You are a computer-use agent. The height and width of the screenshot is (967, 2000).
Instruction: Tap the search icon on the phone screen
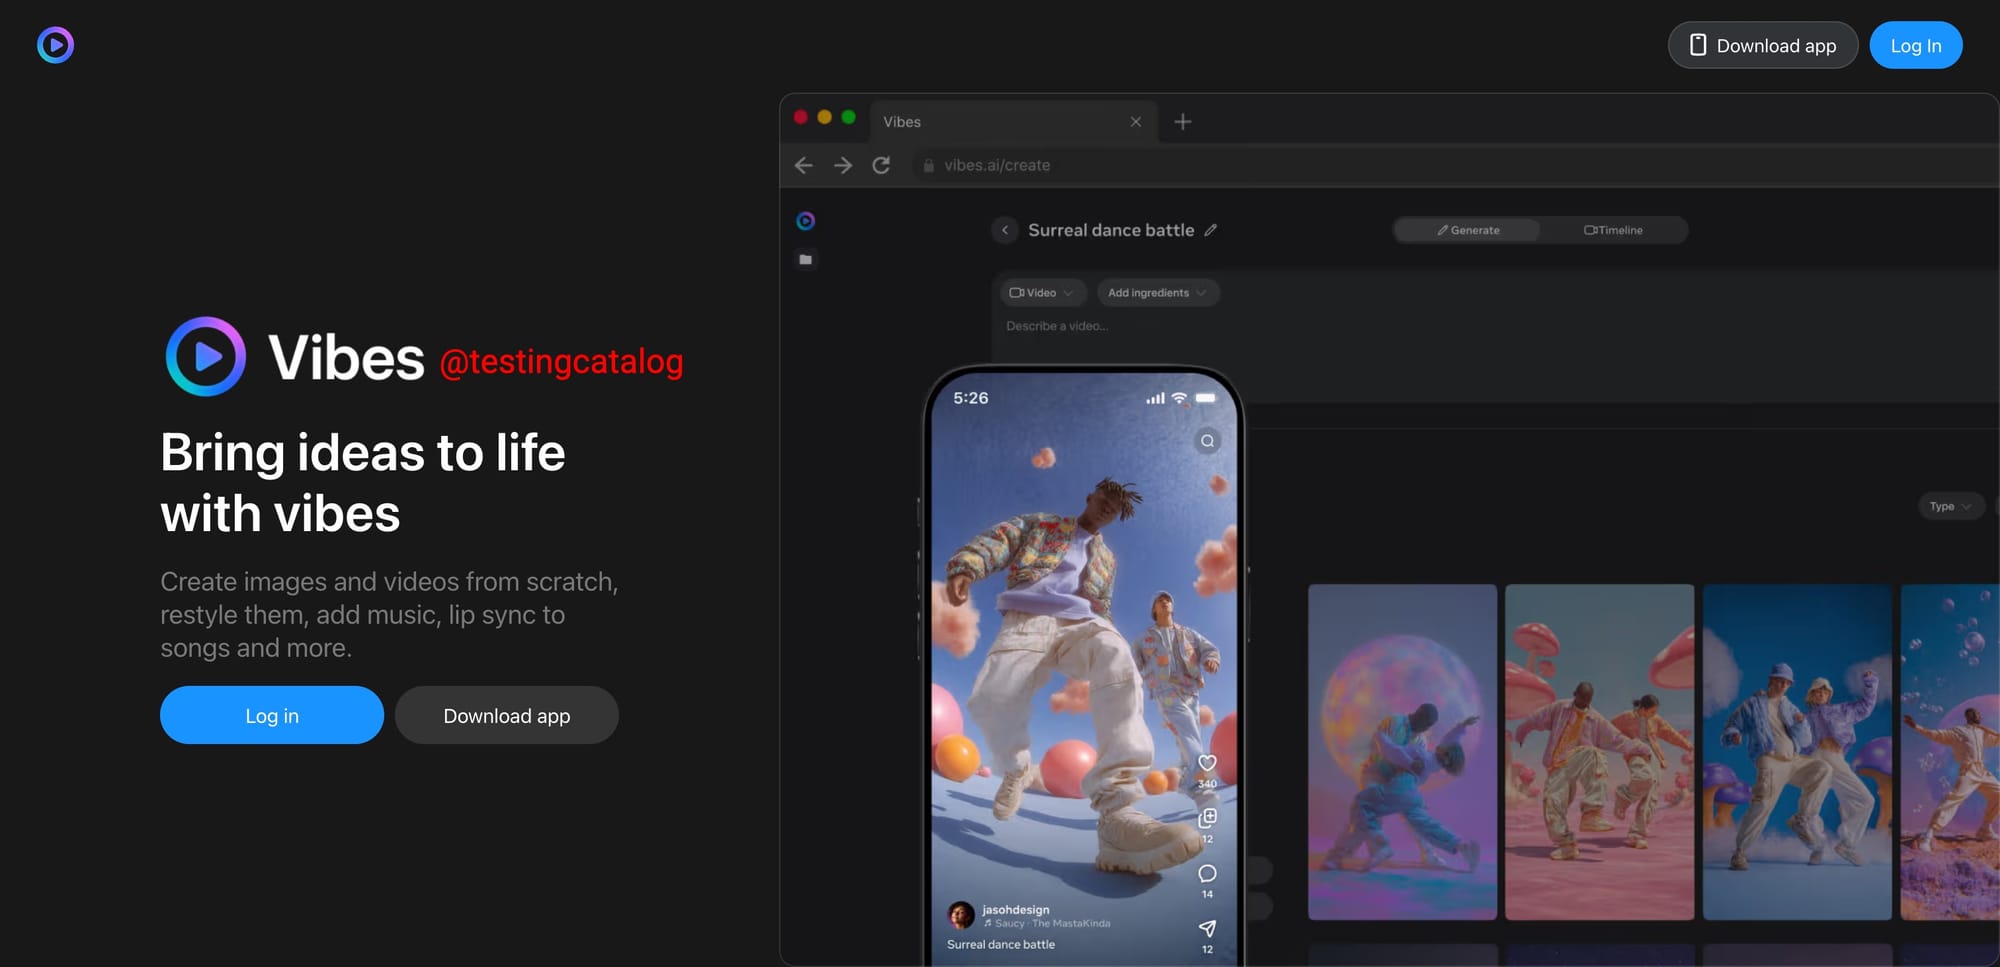click(x=1208, y=441)
